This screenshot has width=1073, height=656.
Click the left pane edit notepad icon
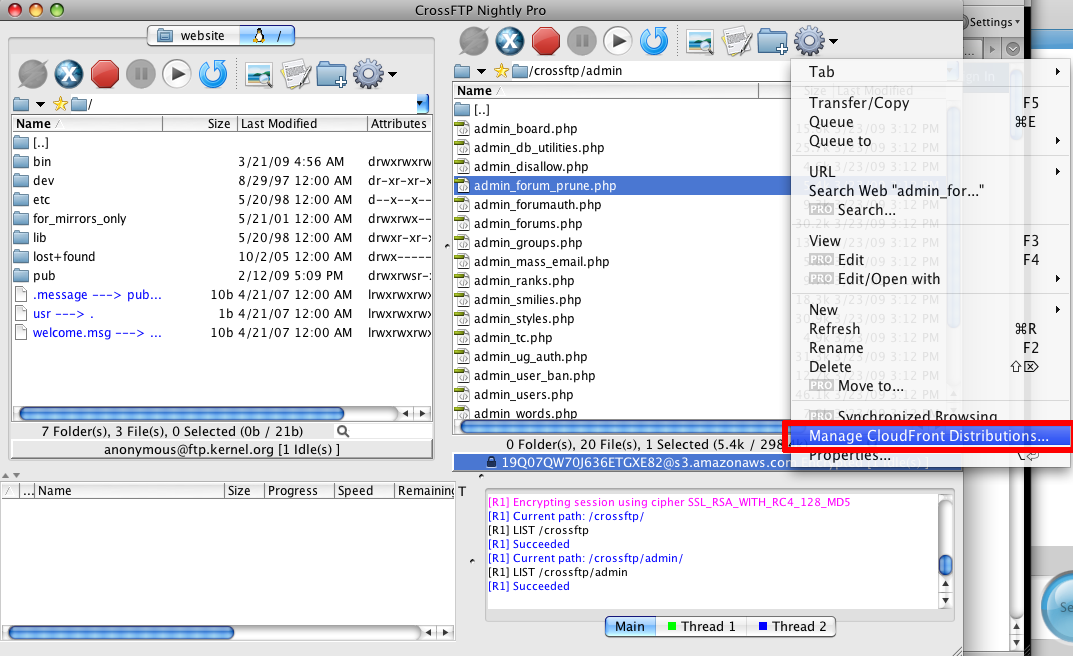(x=296, y=74)
